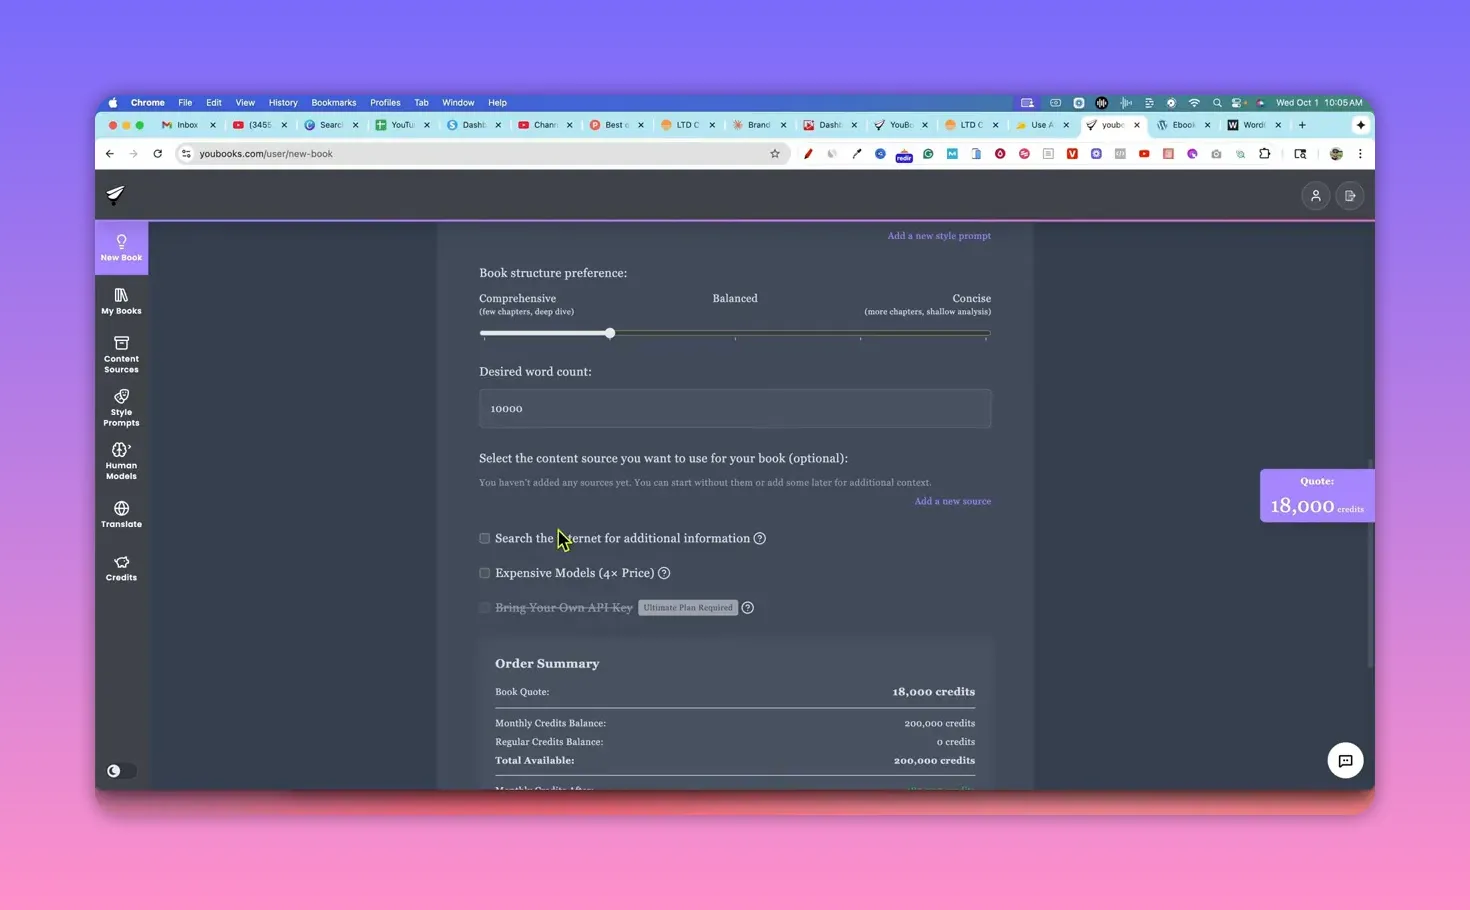The width and height of the screenshot is (1470, 910).
Task: Click the Add a new source link
Action: coord(952,501)
